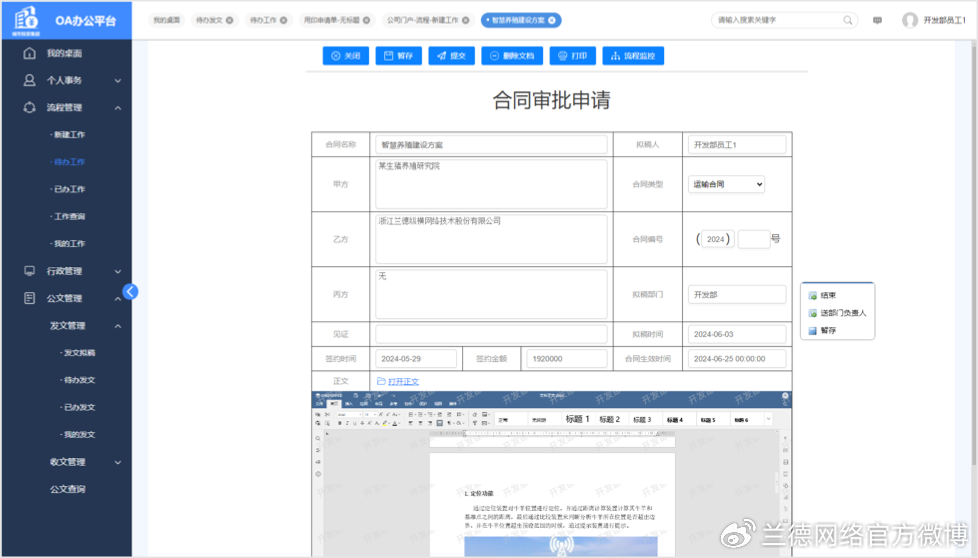
Task: Click the cycle icon beside 流程管理
Action: click(29, 107)
